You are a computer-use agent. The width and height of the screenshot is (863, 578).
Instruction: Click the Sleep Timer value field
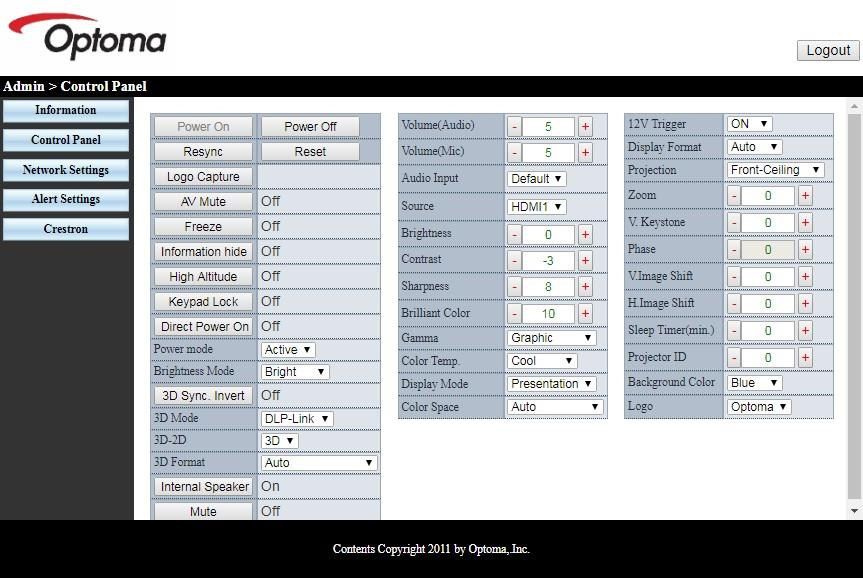click(x=768, y=331)
